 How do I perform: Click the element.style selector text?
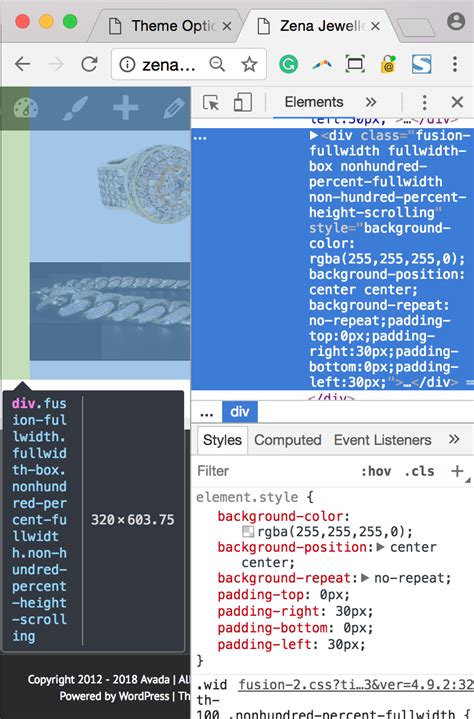point(247,497)
